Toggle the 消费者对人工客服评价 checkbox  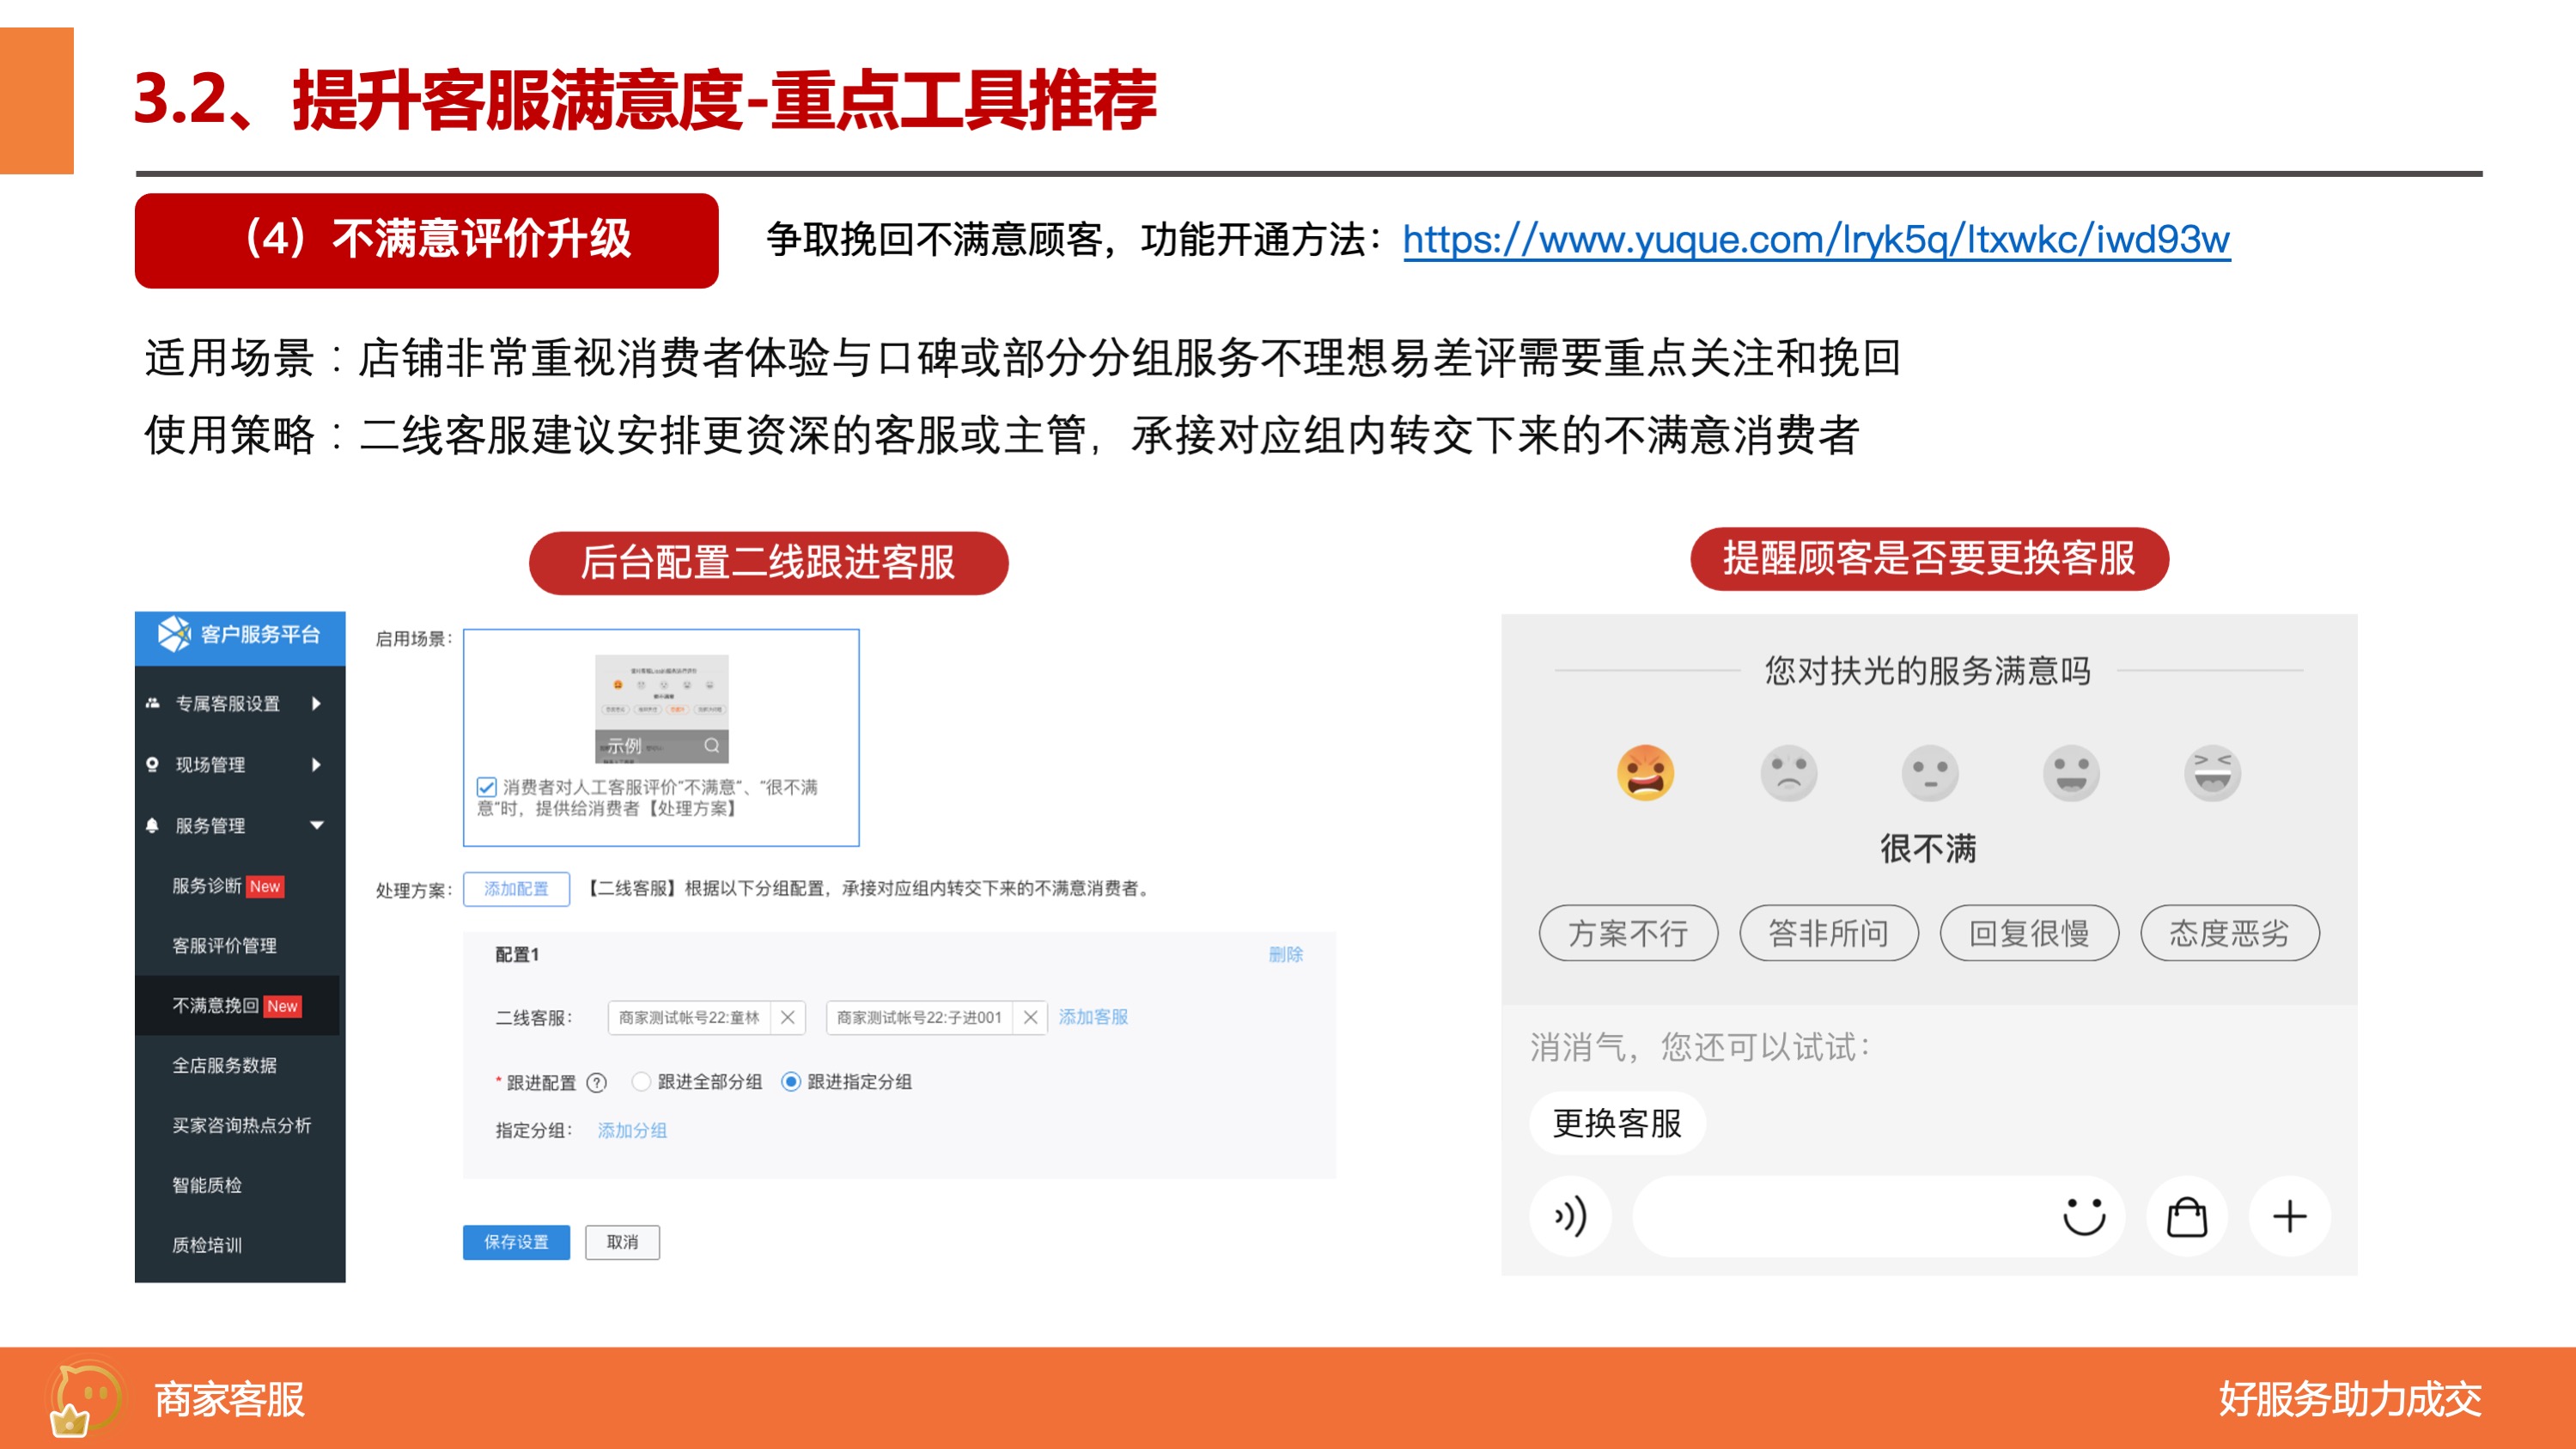pos(487,787)
